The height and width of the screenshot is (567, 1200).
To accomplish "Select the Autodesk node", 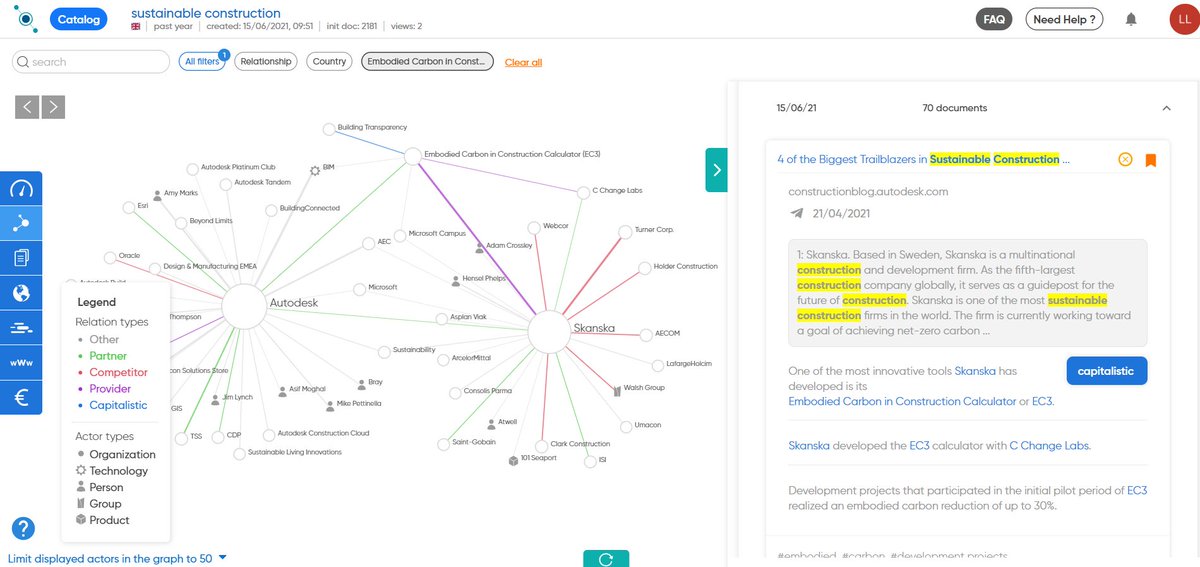I will click(x=243, y=305).
